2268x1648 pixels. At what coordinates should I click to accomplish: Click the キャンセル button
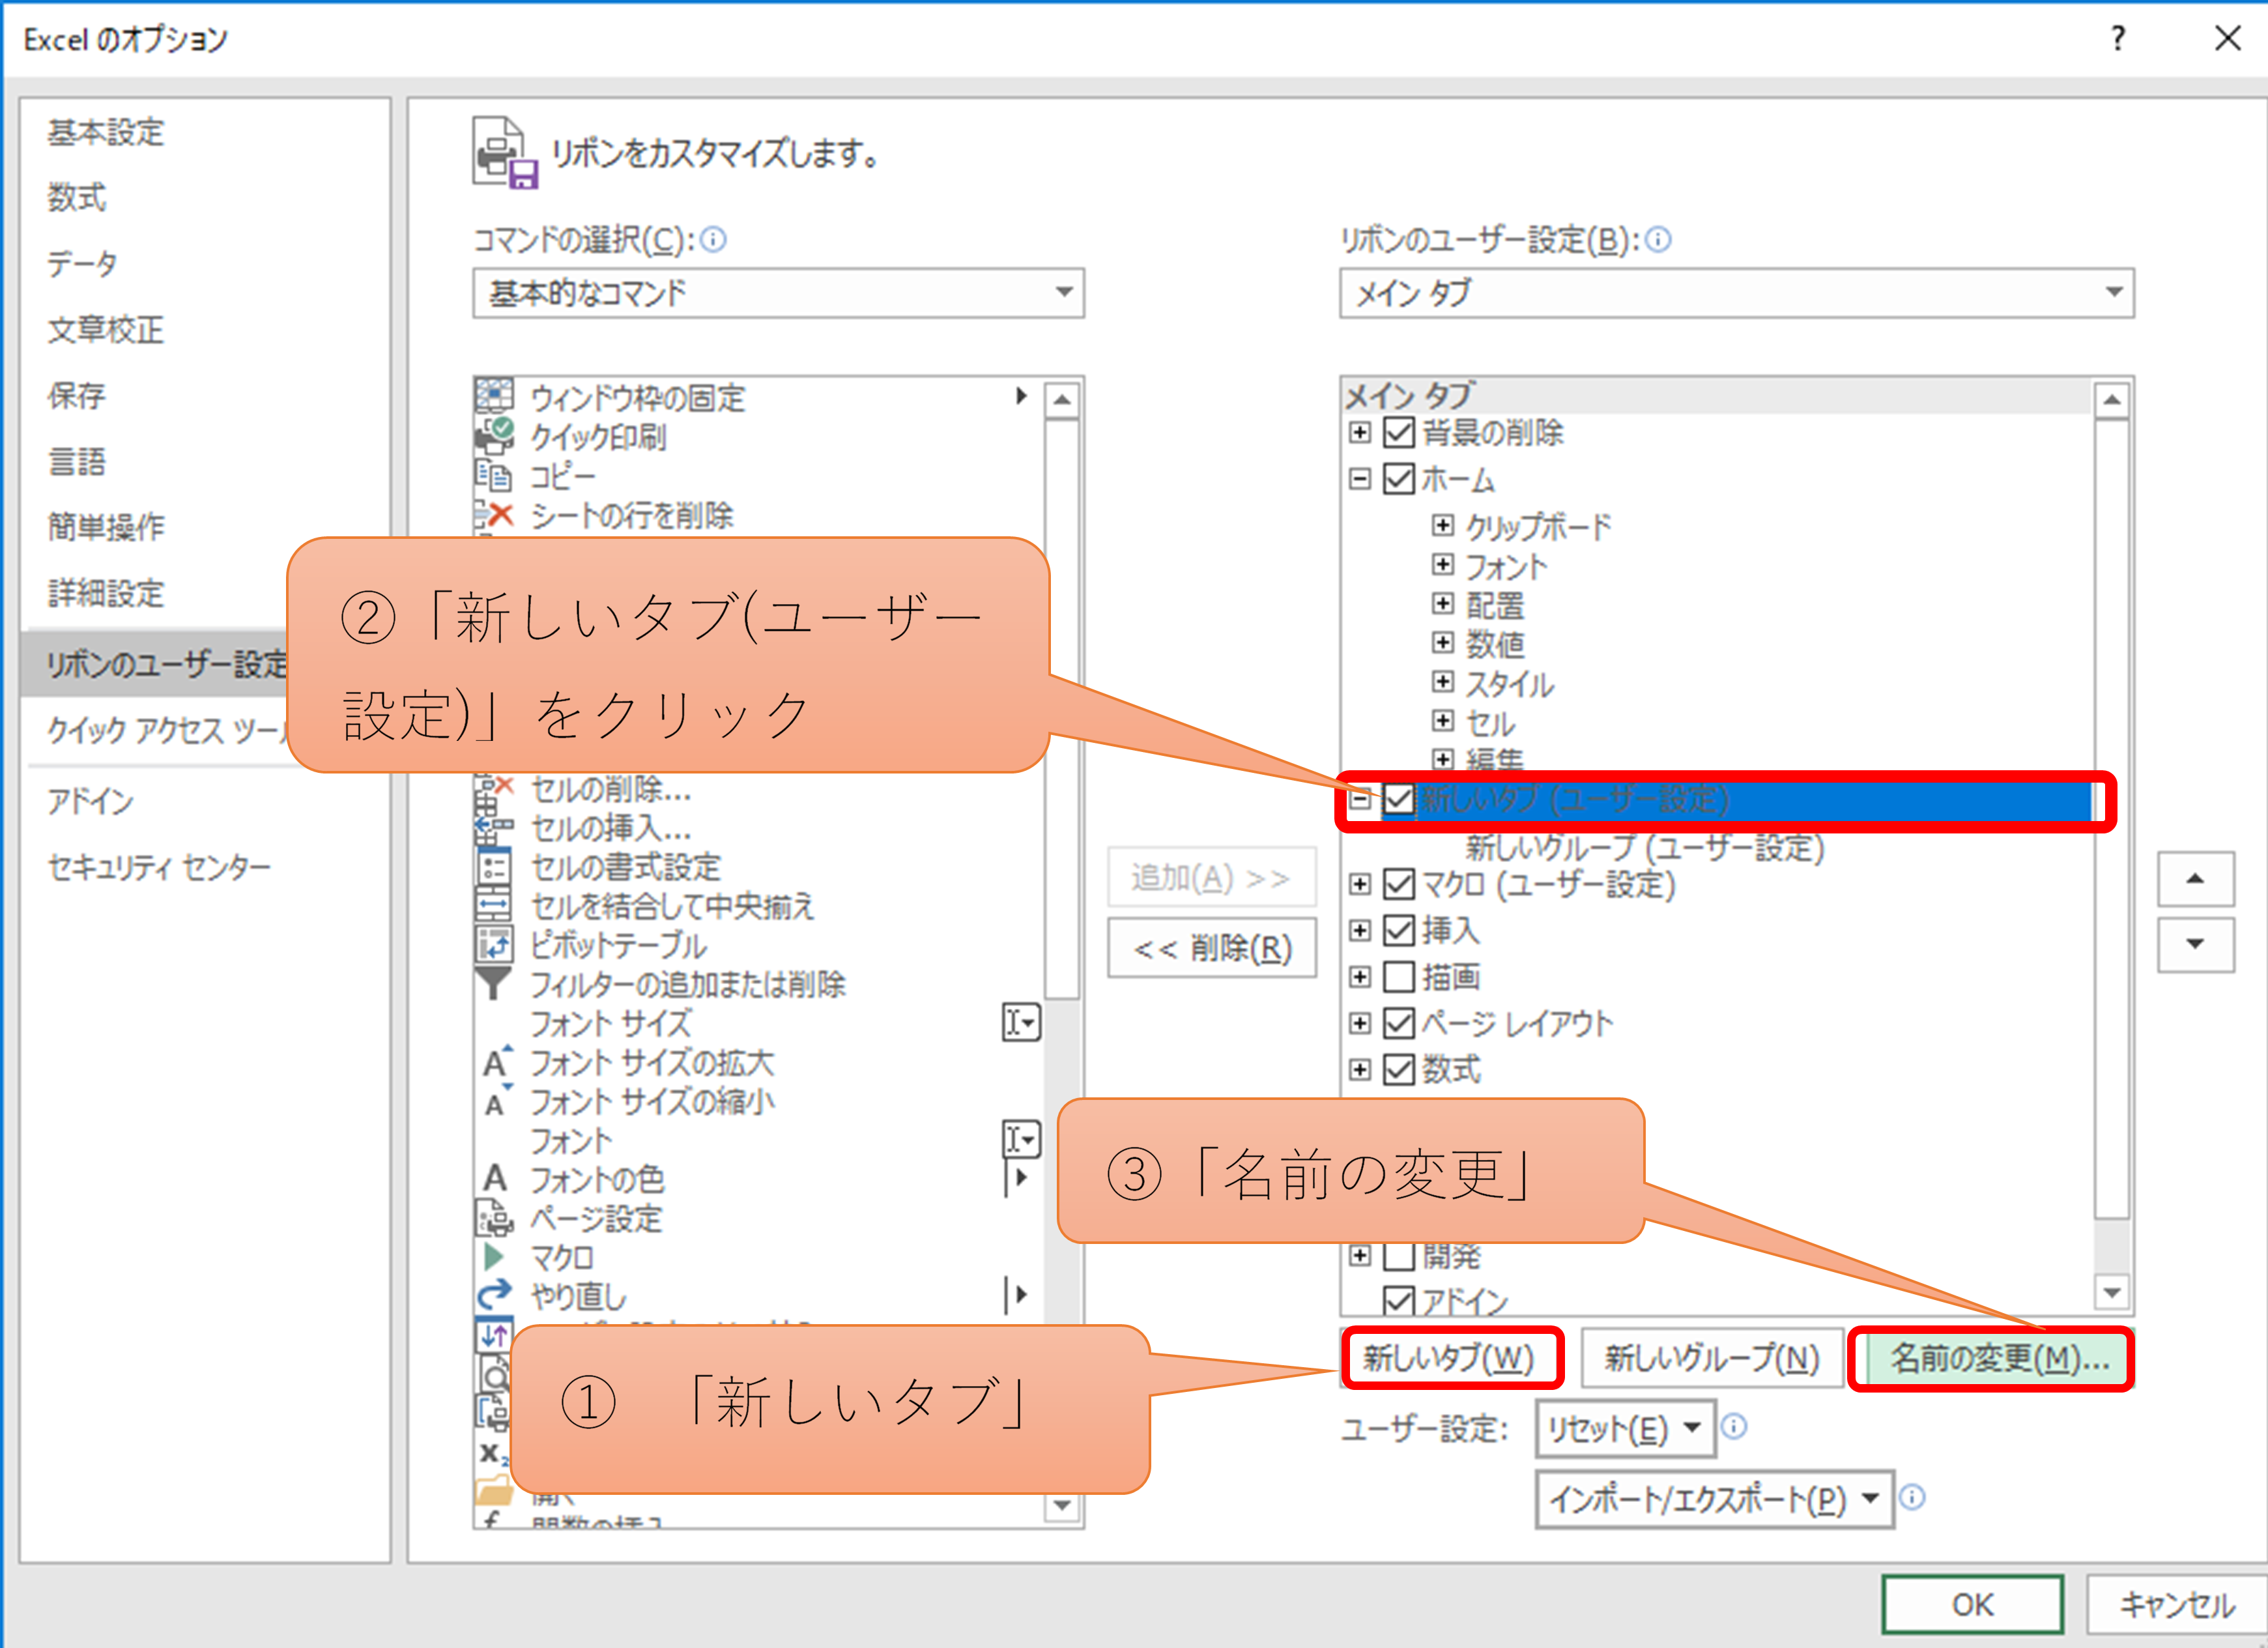(x=2177, y=1604)
